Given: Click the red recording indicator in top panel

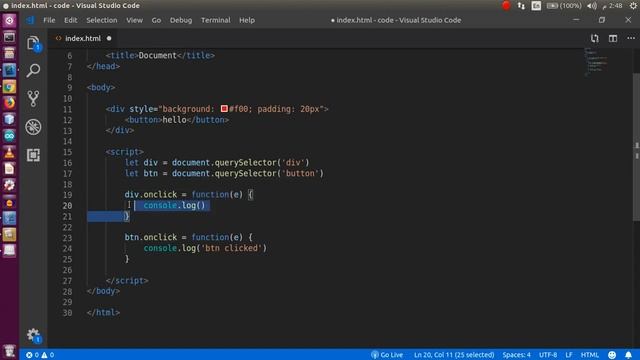Looking at the screenshot, I should click(x=506, y=6).
